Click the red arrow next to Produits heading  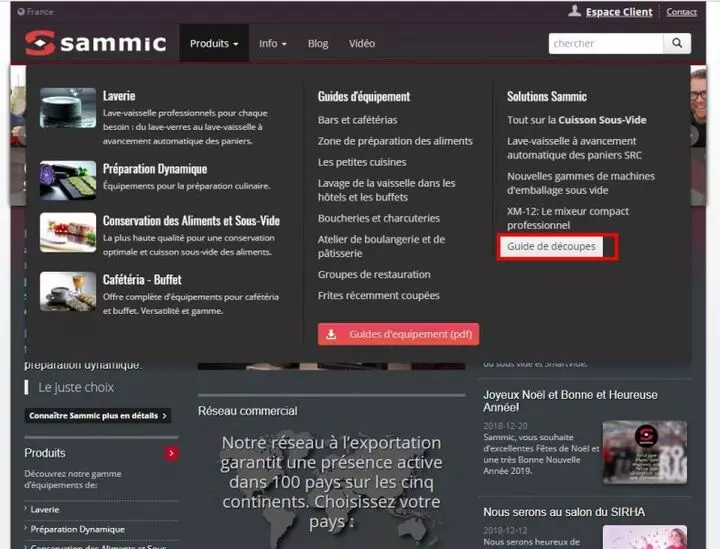(x=171, y=453)
